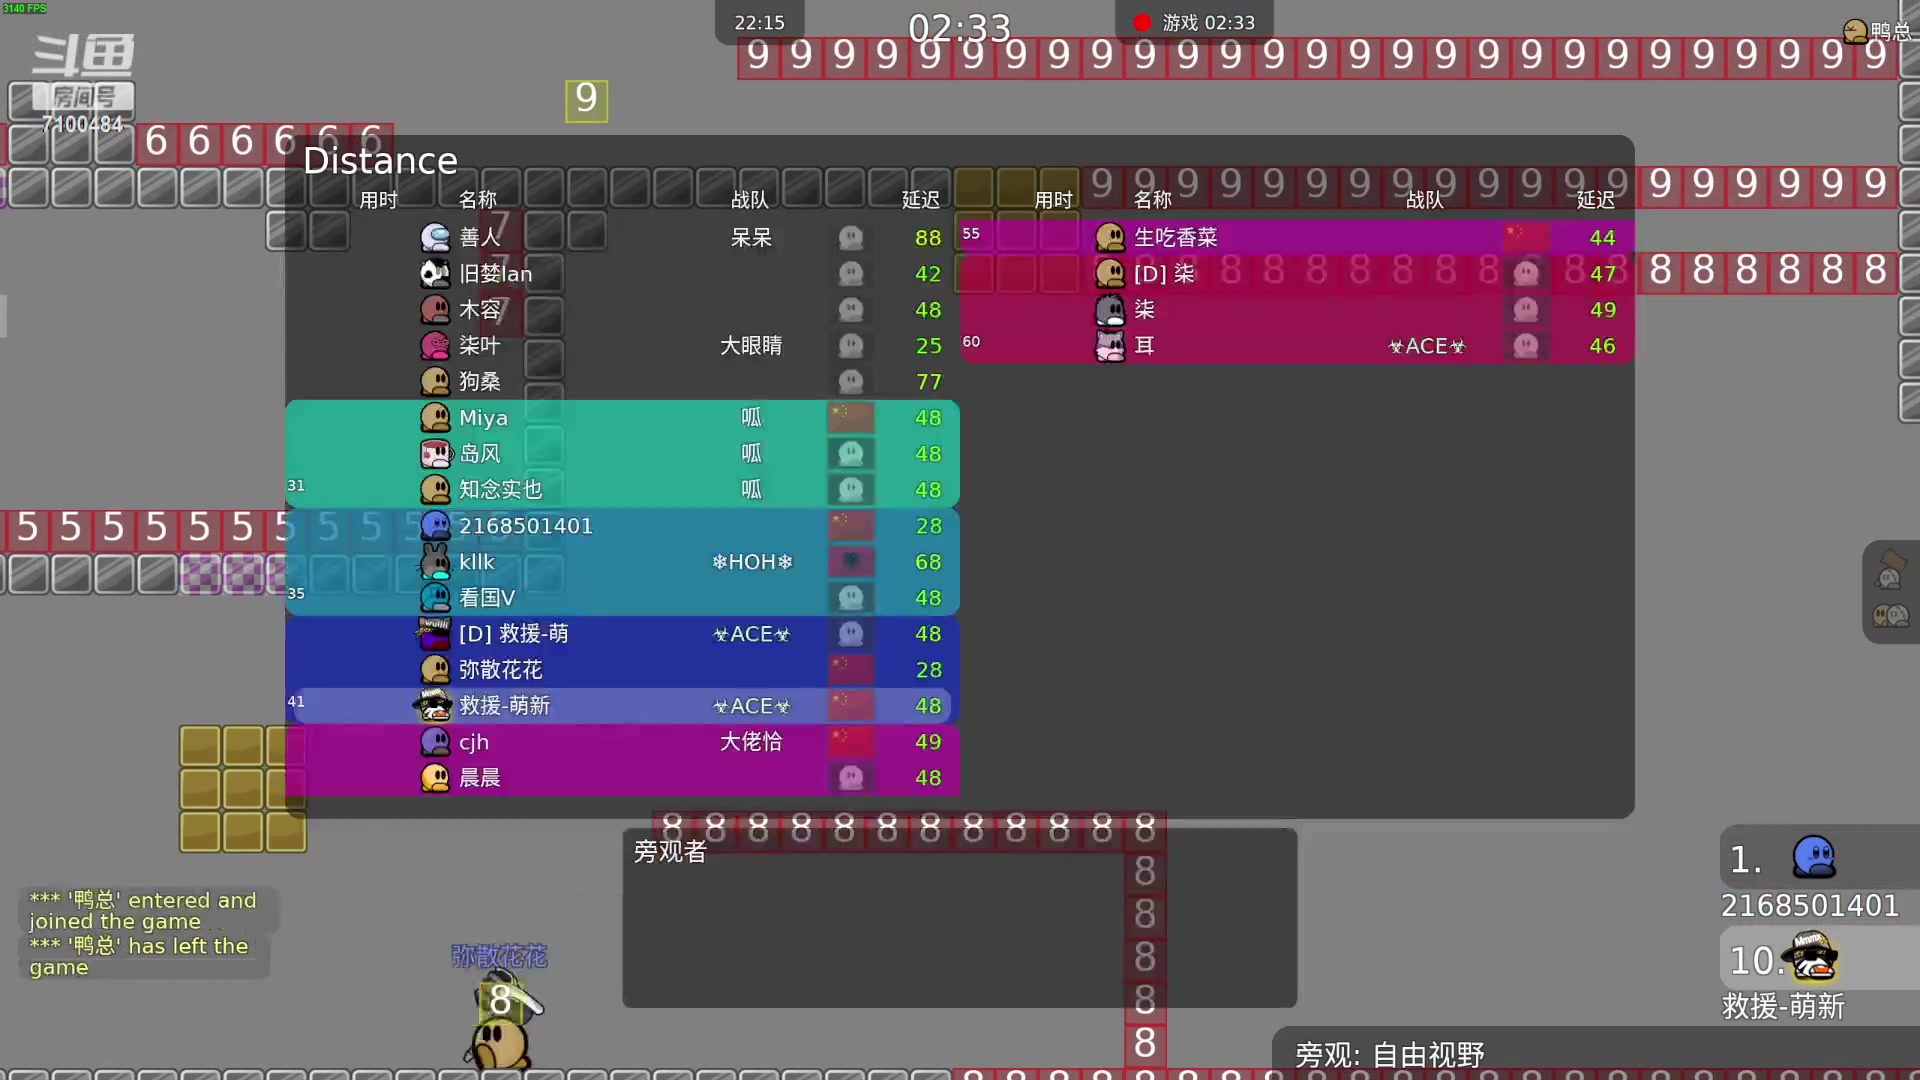Image resolution: width=1920 pixels, height=1080 pixels.
Task: Click the lower two-faces icon on the right edge
Action: point(1890,615)
